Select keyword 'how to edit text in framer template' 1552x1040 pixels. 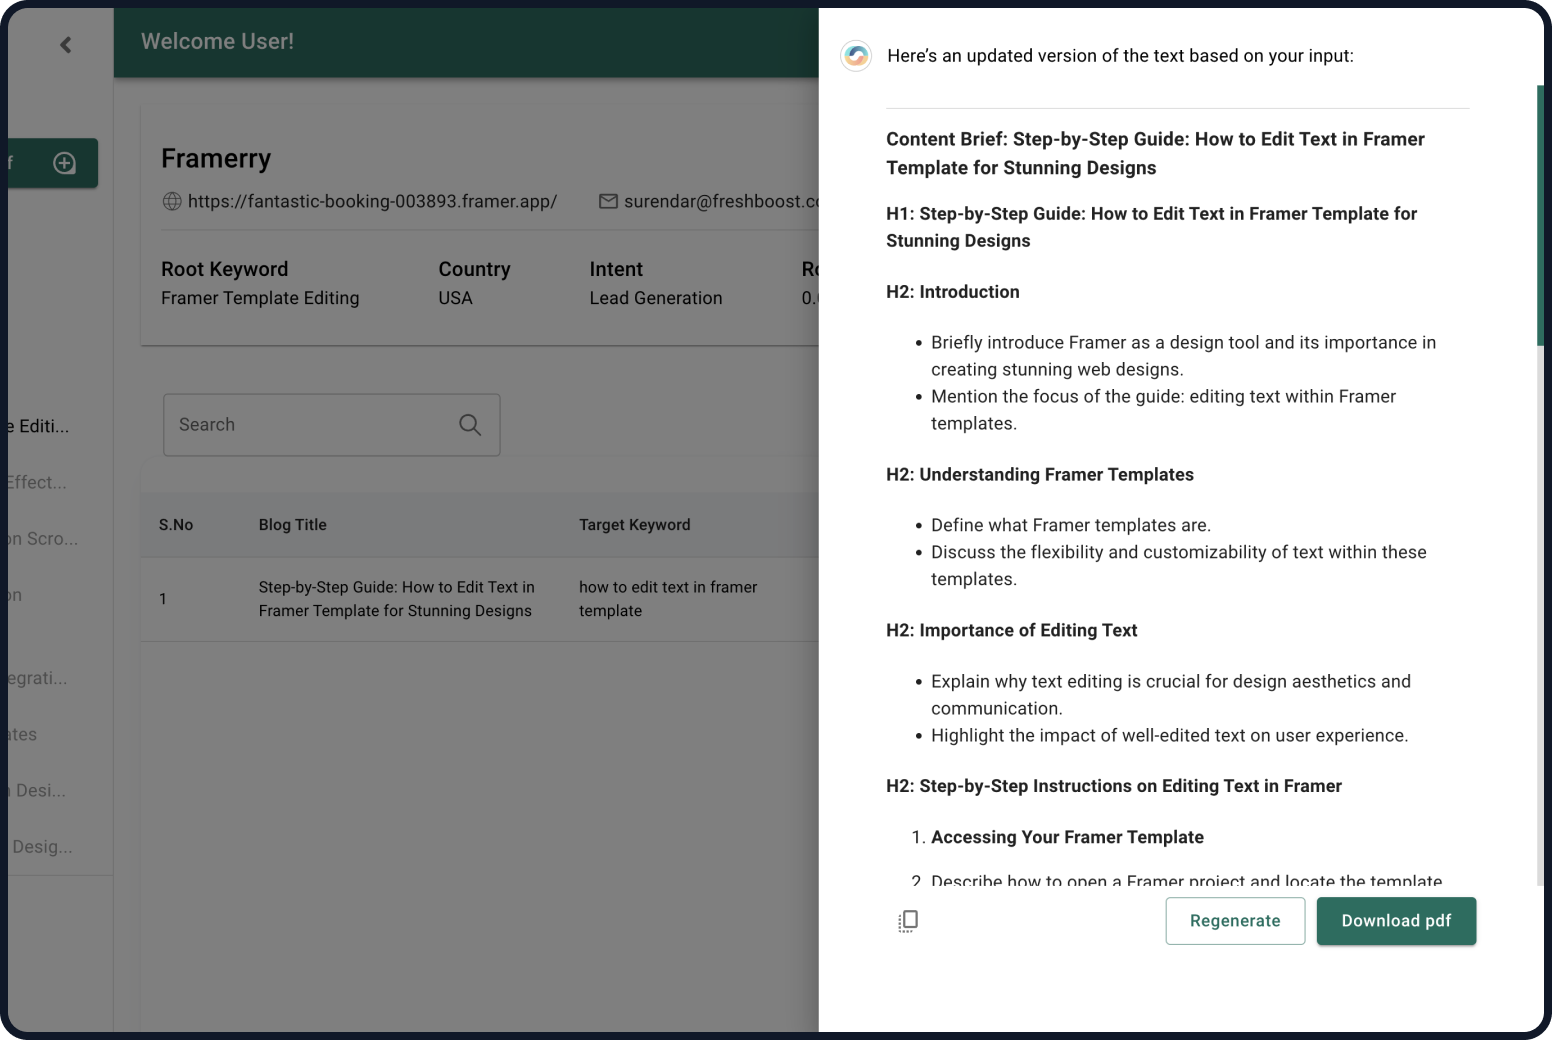coord(668,599)
